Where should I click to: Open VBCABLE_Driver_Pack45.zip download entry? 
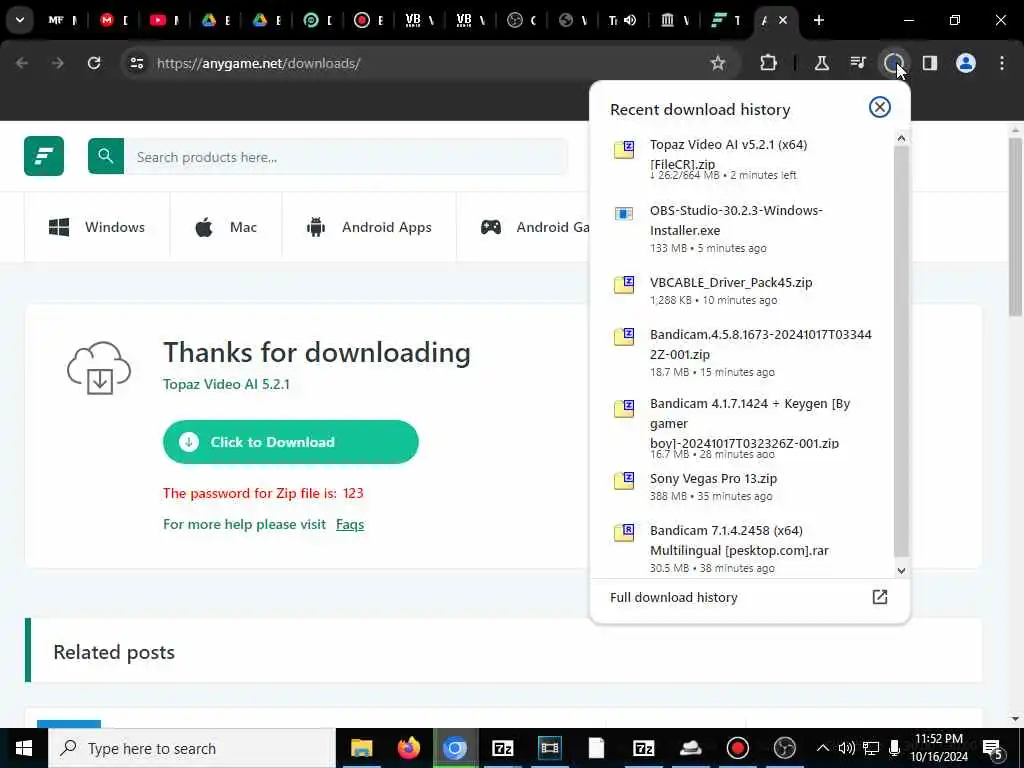click(x=741, y=291)
